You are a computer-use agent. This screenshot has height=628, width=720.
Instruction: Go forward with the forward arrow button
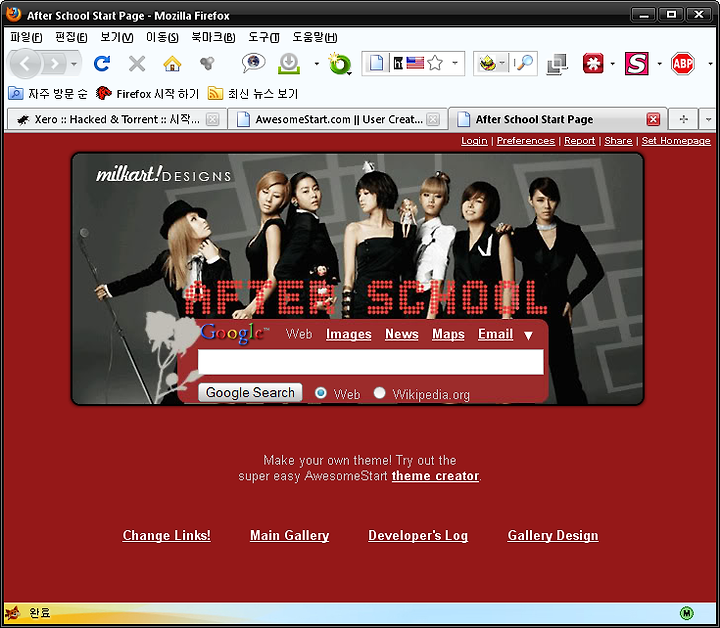click(55, 63)
